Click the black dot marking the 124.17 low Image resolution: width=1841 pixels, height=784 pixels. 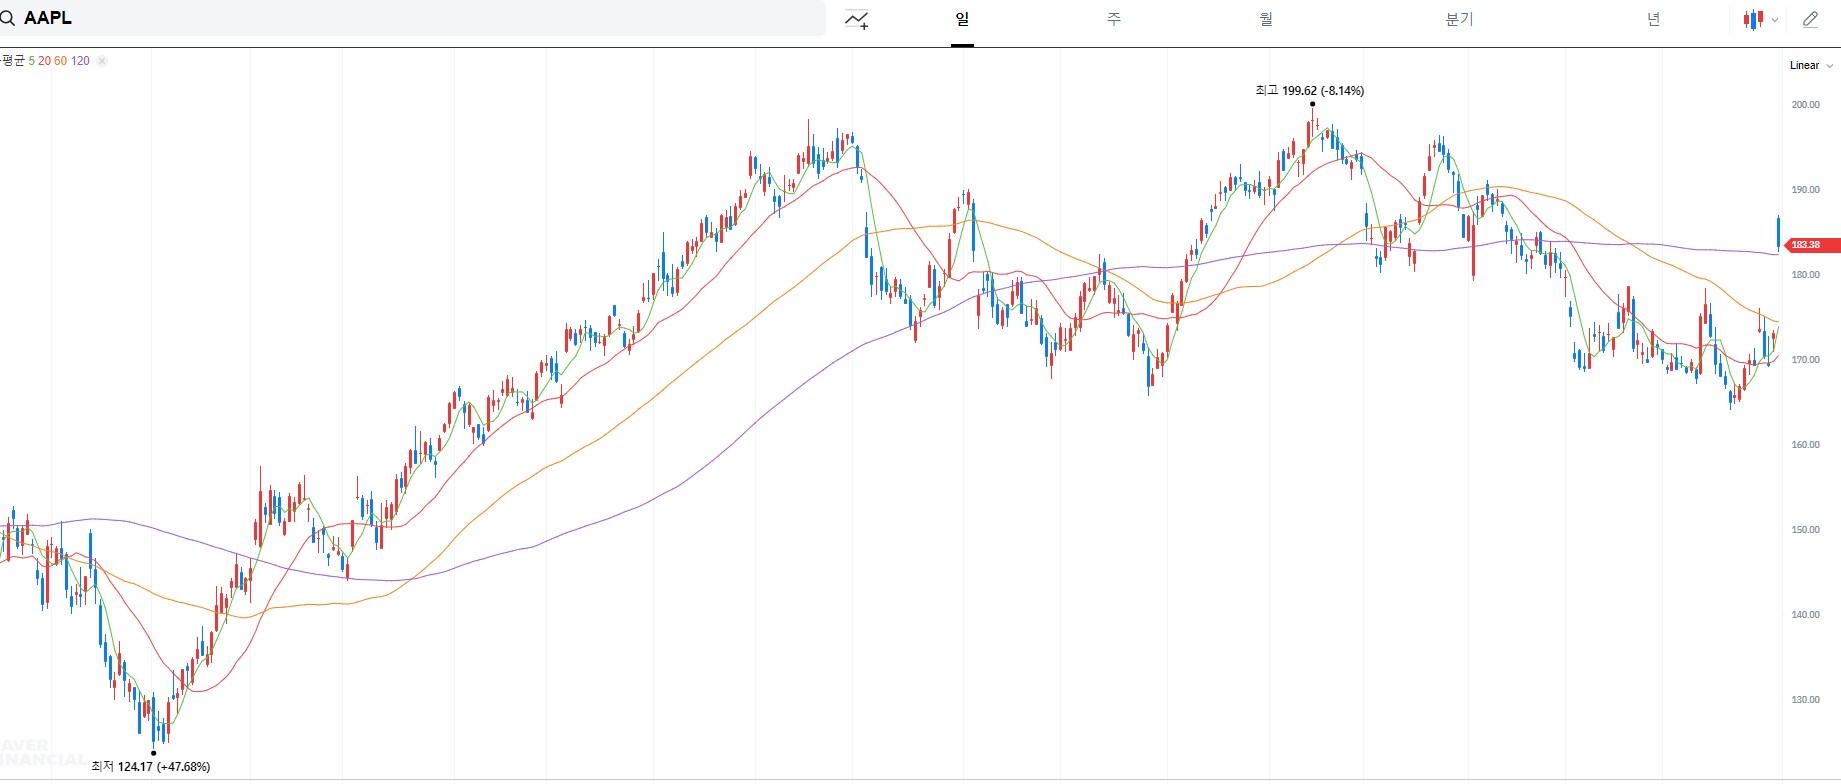click(x=153, y=753)
